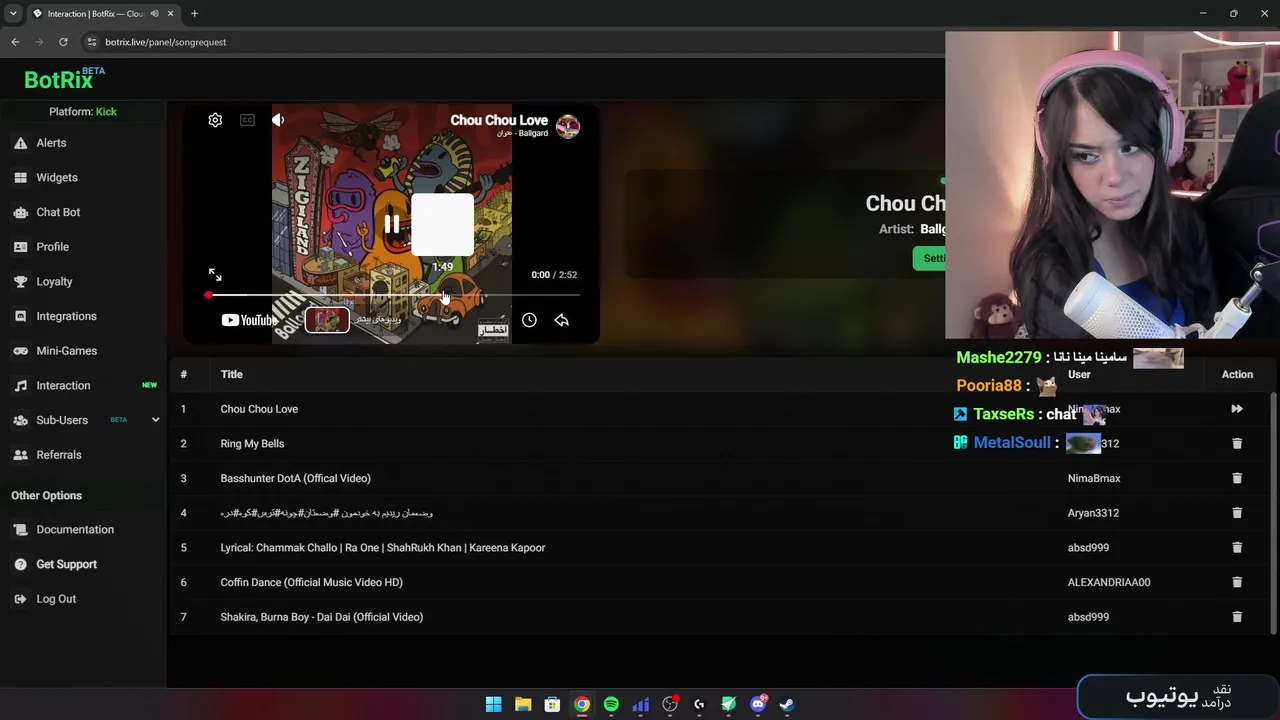1280x720 pixels.
Task: Open OBS Studio from the taskbar
Action: tap(670, 704)
